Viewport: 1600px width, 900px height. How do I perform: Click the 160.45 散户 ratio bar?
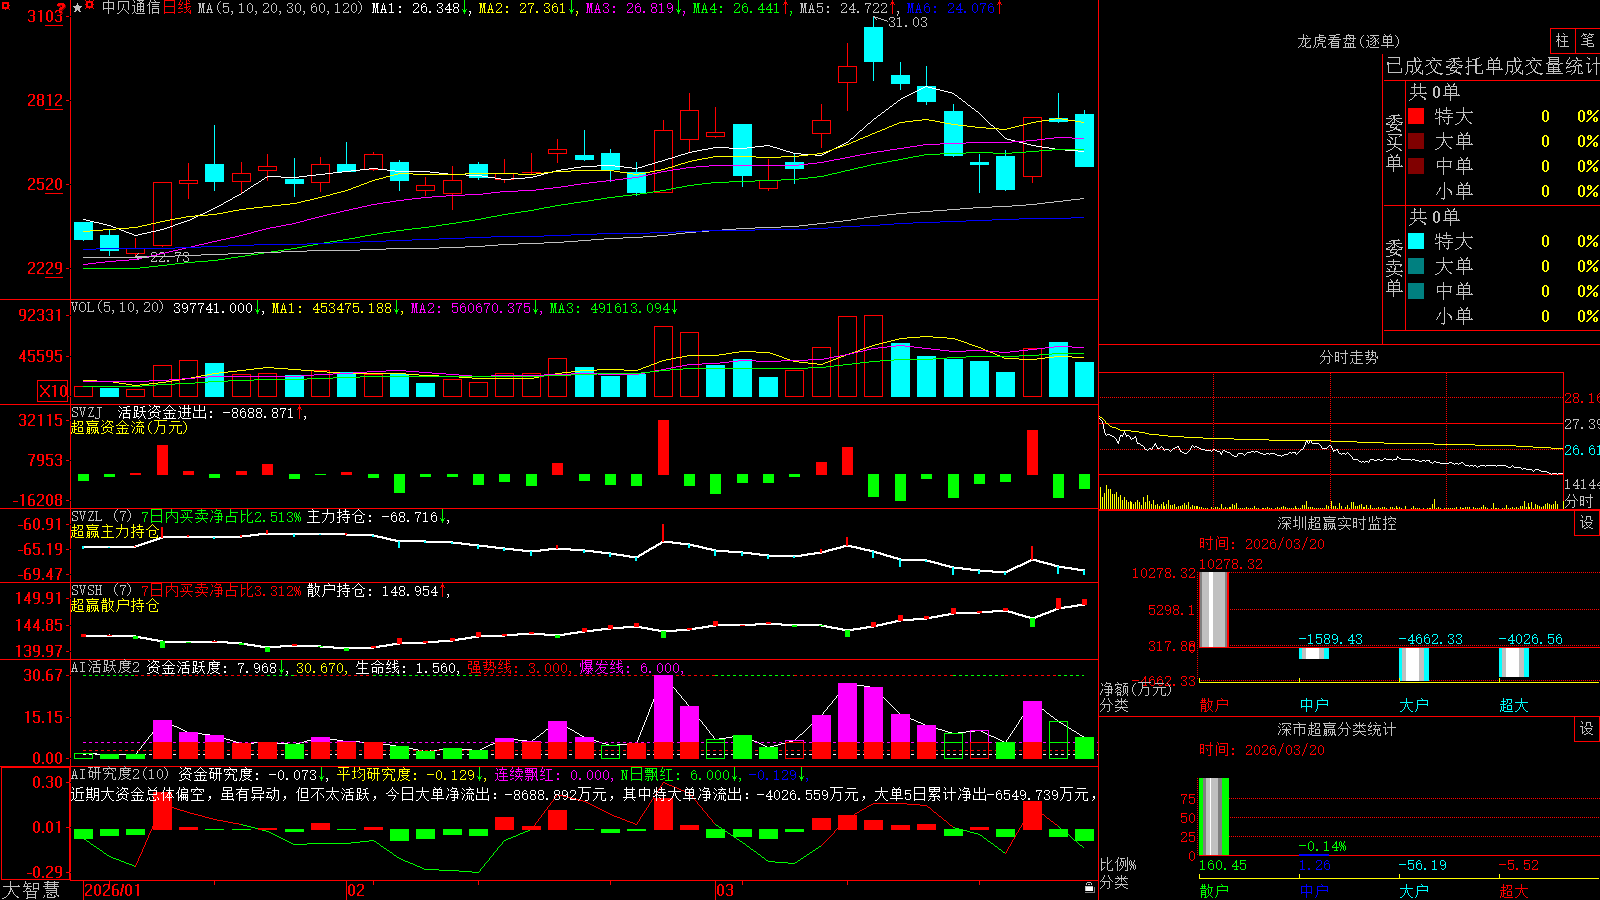click(x=1214, y=817)
